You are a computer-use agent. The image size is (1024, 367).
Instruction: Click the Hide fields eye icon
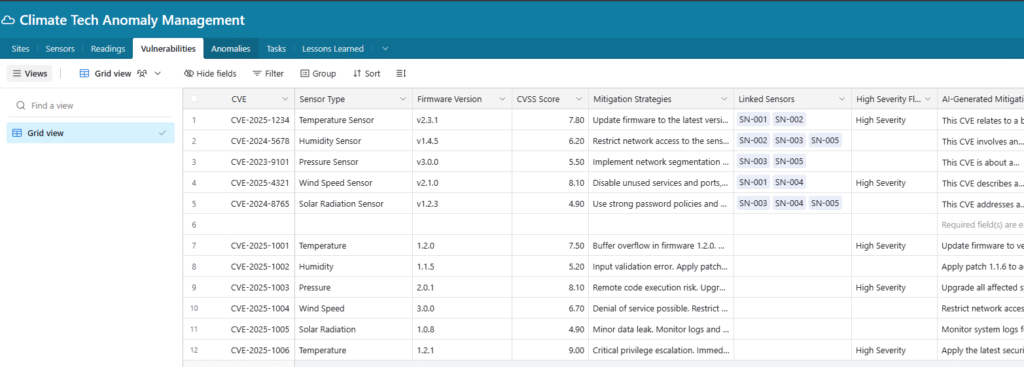[189, 74]
